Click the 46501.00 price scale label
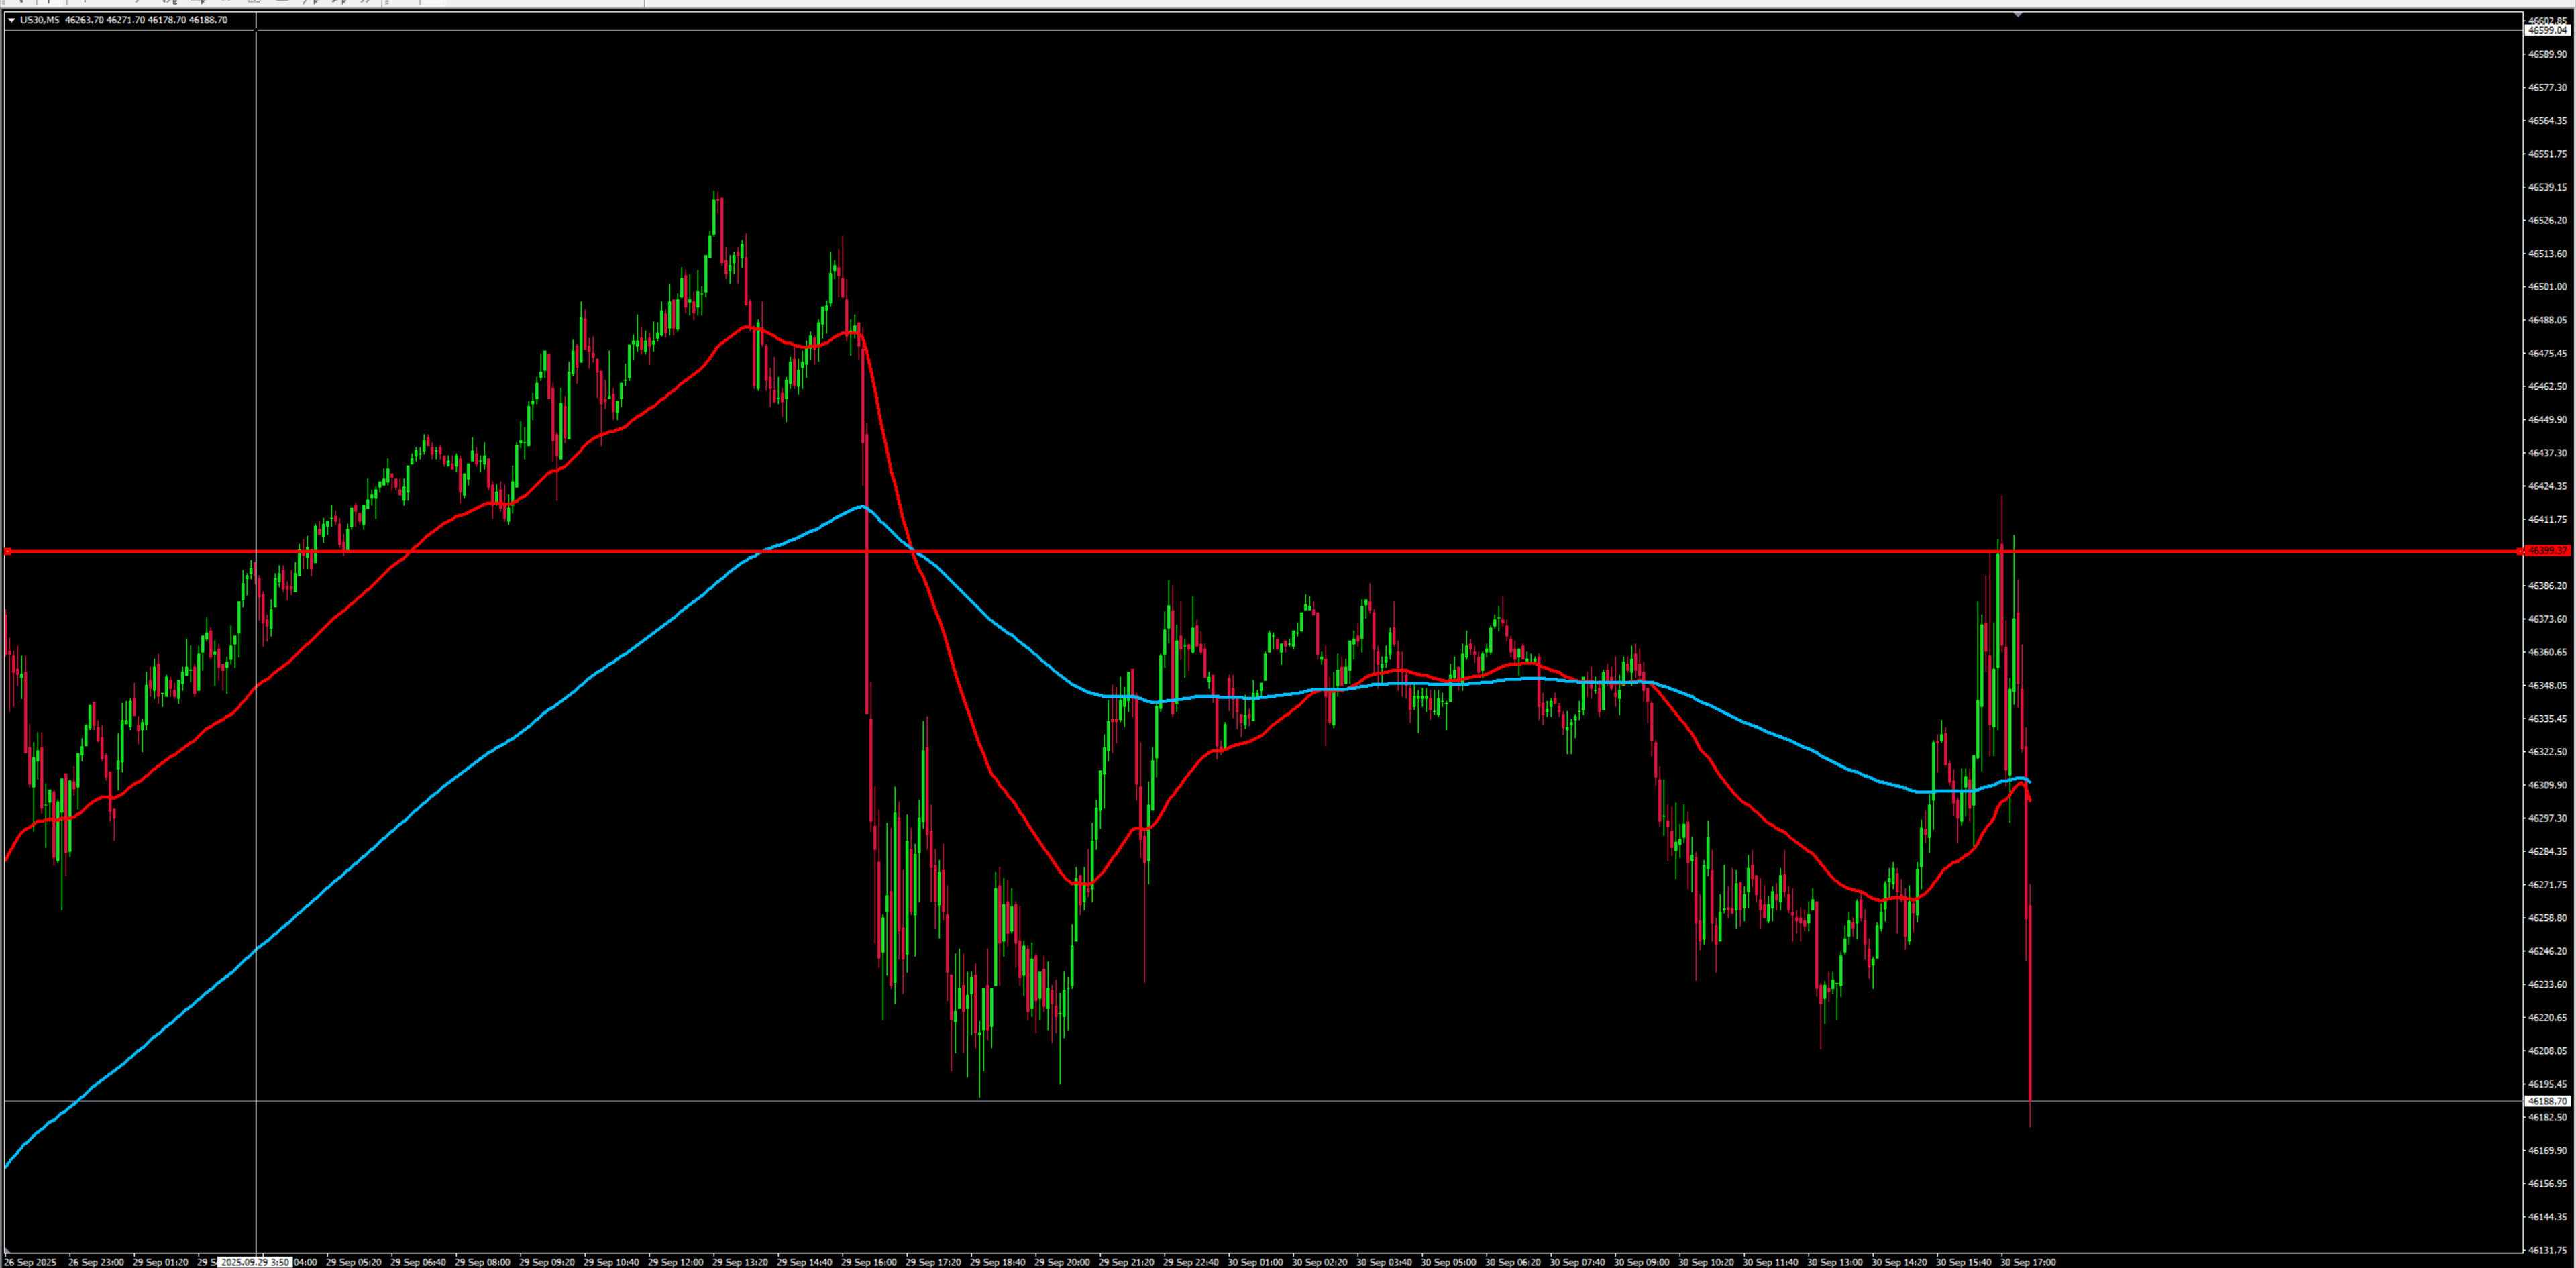Viewport: 2576px width, 1268px height. coord(2547,287)
